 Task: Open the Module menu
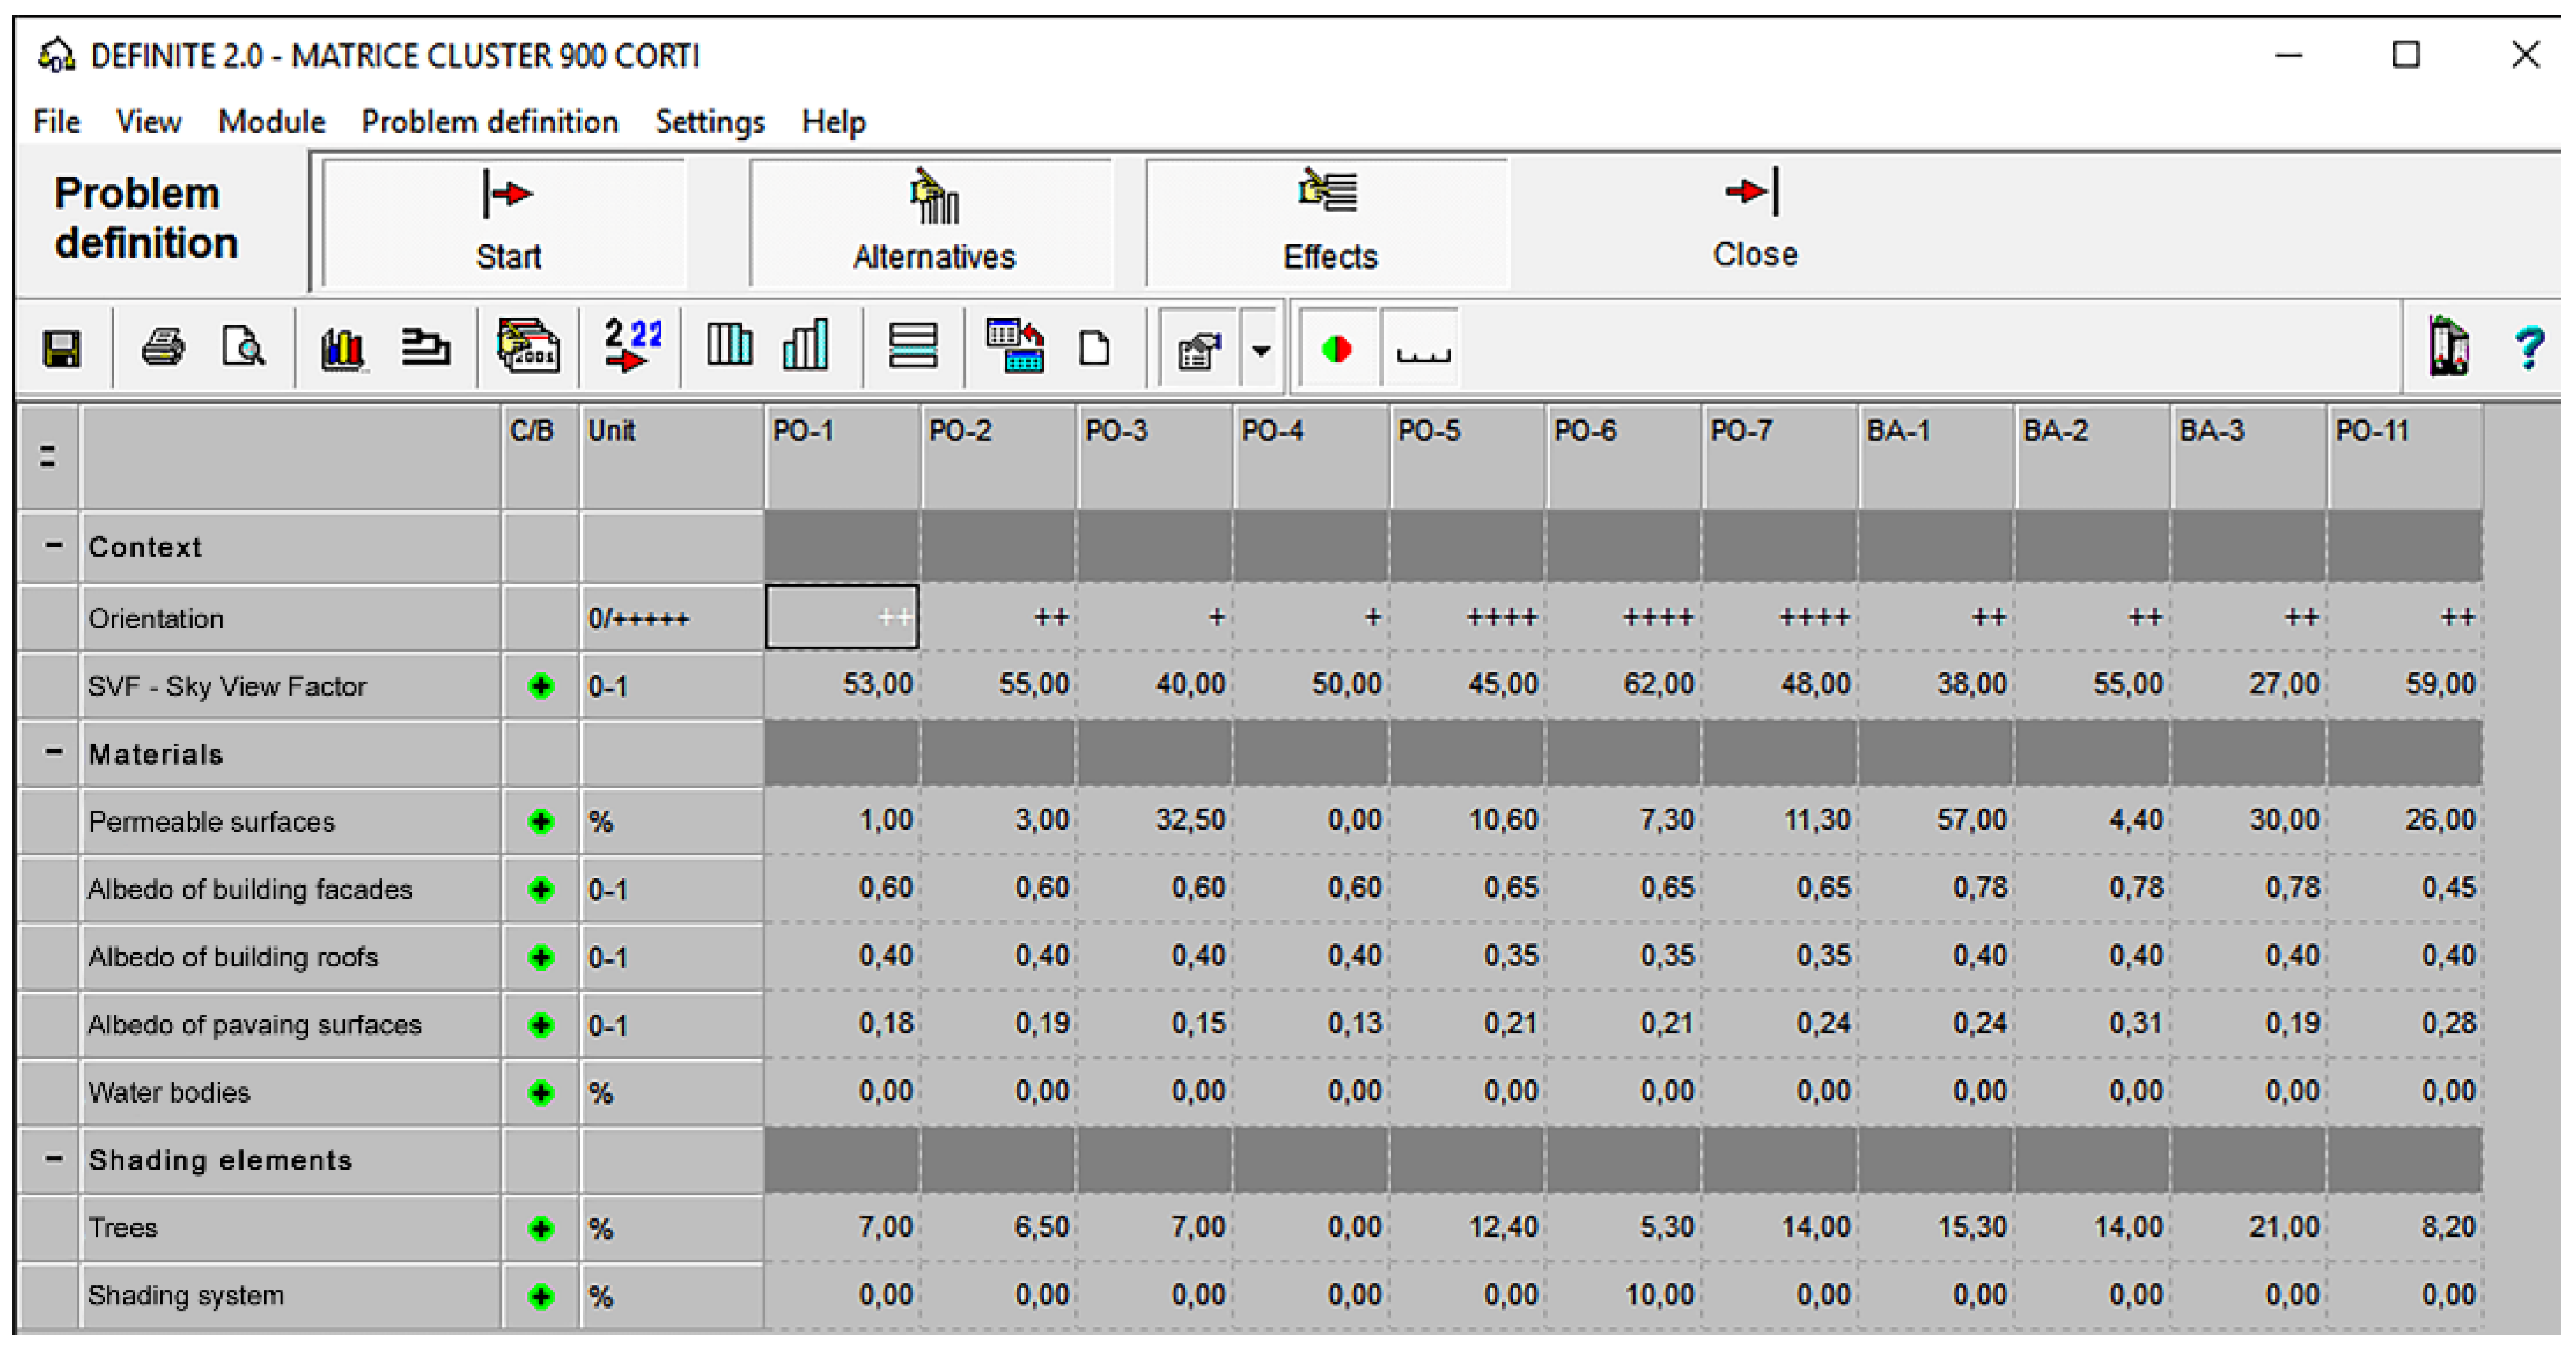coord(271,122)
